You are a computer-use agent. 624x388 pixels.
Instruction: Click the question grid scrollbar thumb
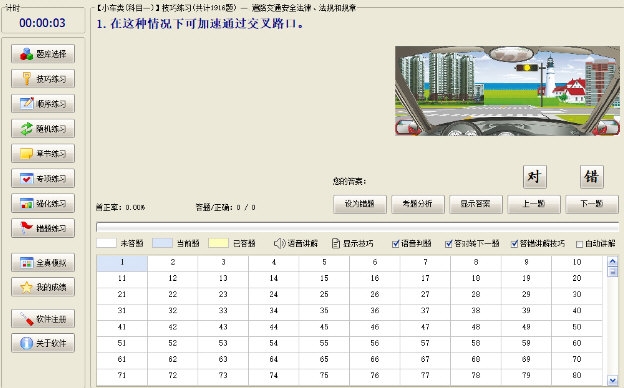pyautogui.click(x=612, y=272)
